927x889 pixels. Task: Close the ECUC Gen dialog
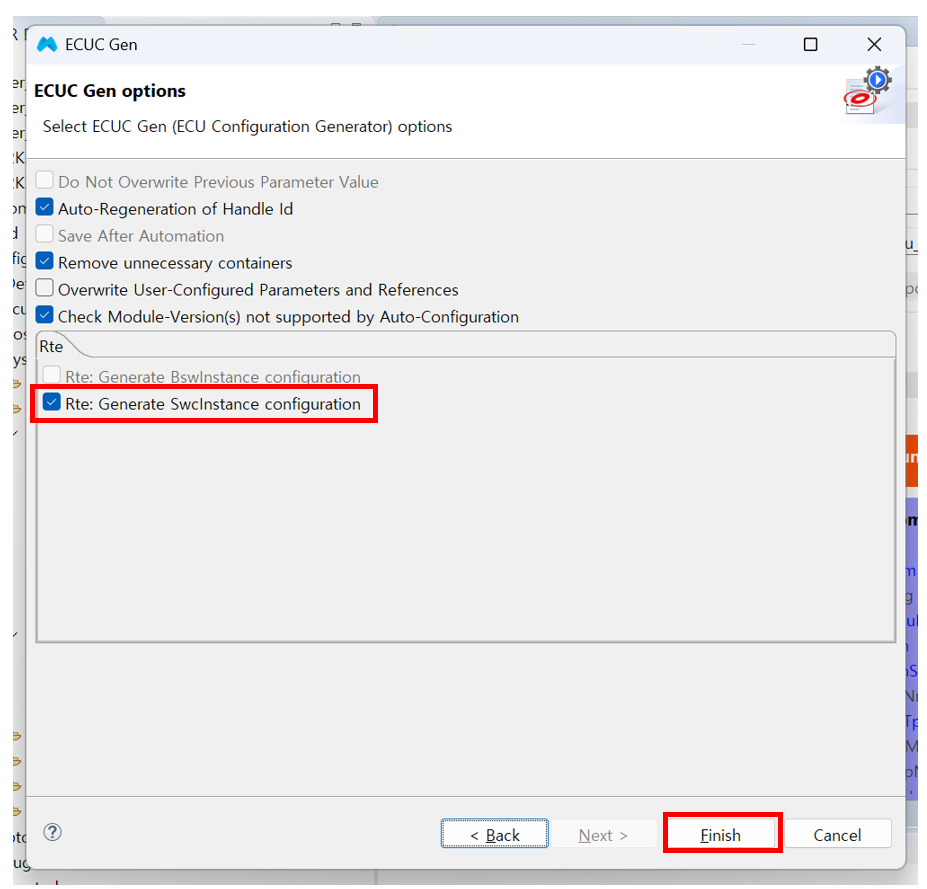[874, 44]
